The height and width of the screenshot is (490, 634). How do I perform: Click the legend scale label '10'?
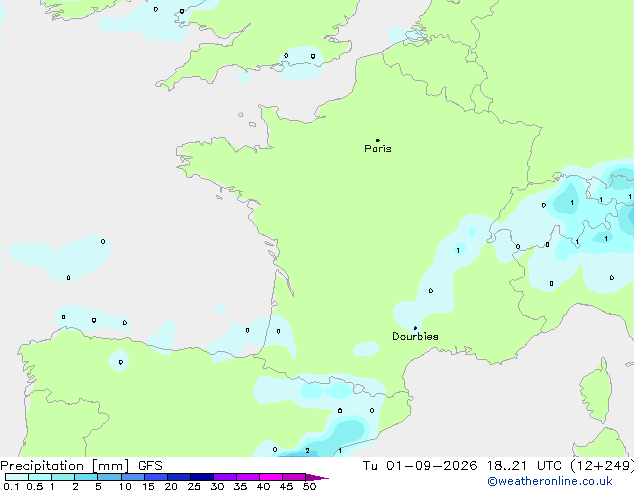(x=125, y=486)
